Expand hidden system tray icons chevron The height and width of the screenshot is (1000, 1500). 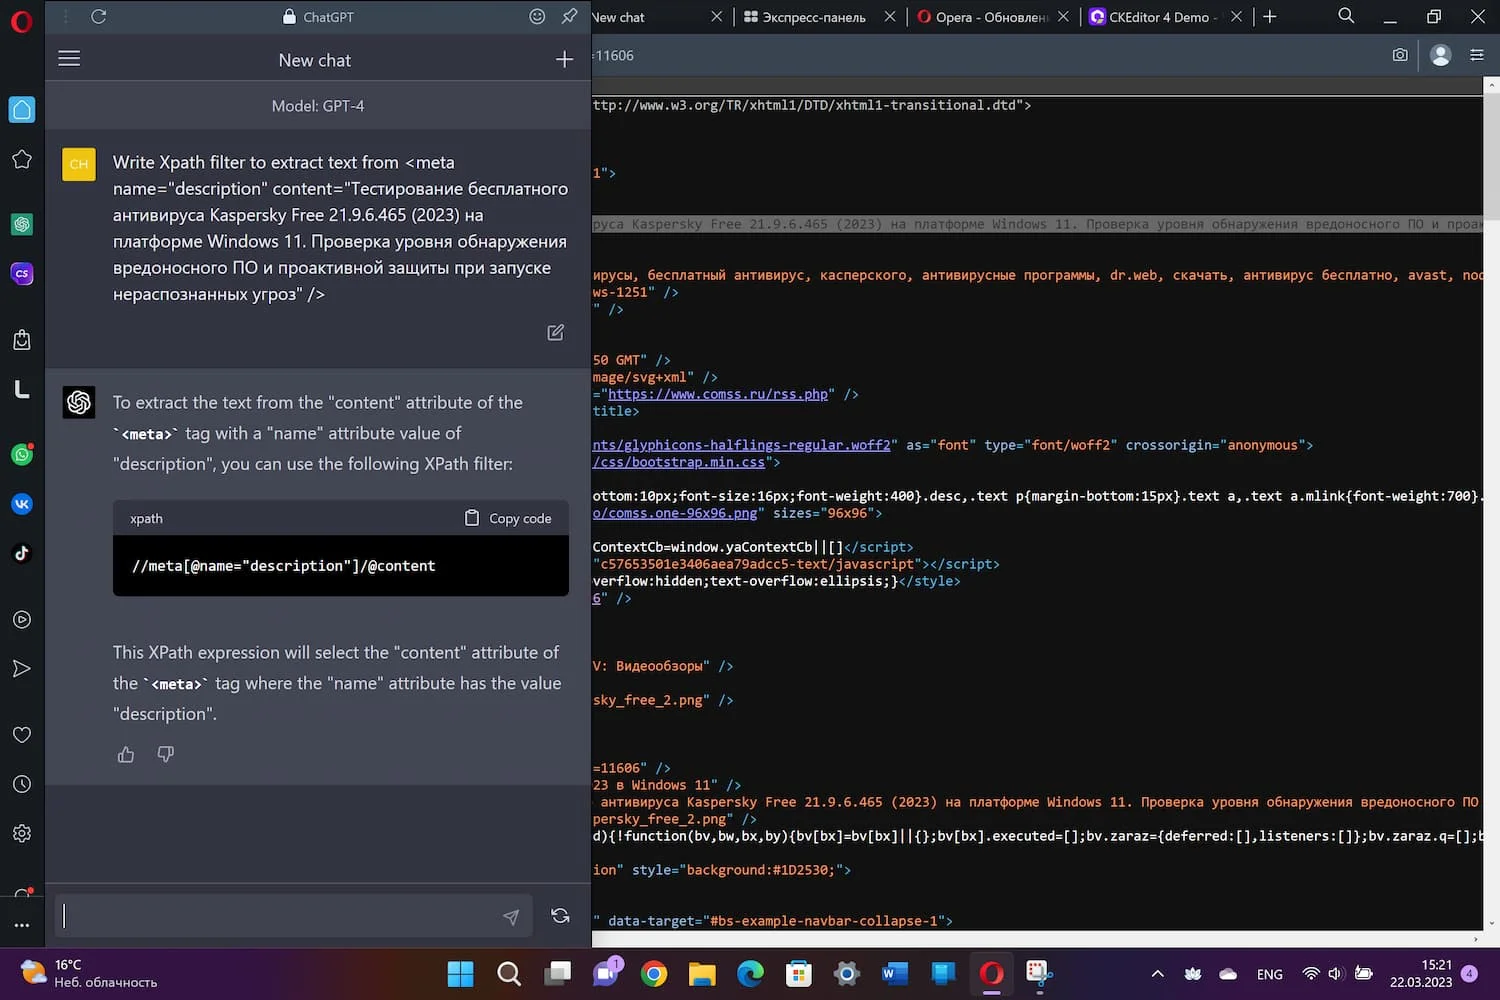tap(1158, 974)
